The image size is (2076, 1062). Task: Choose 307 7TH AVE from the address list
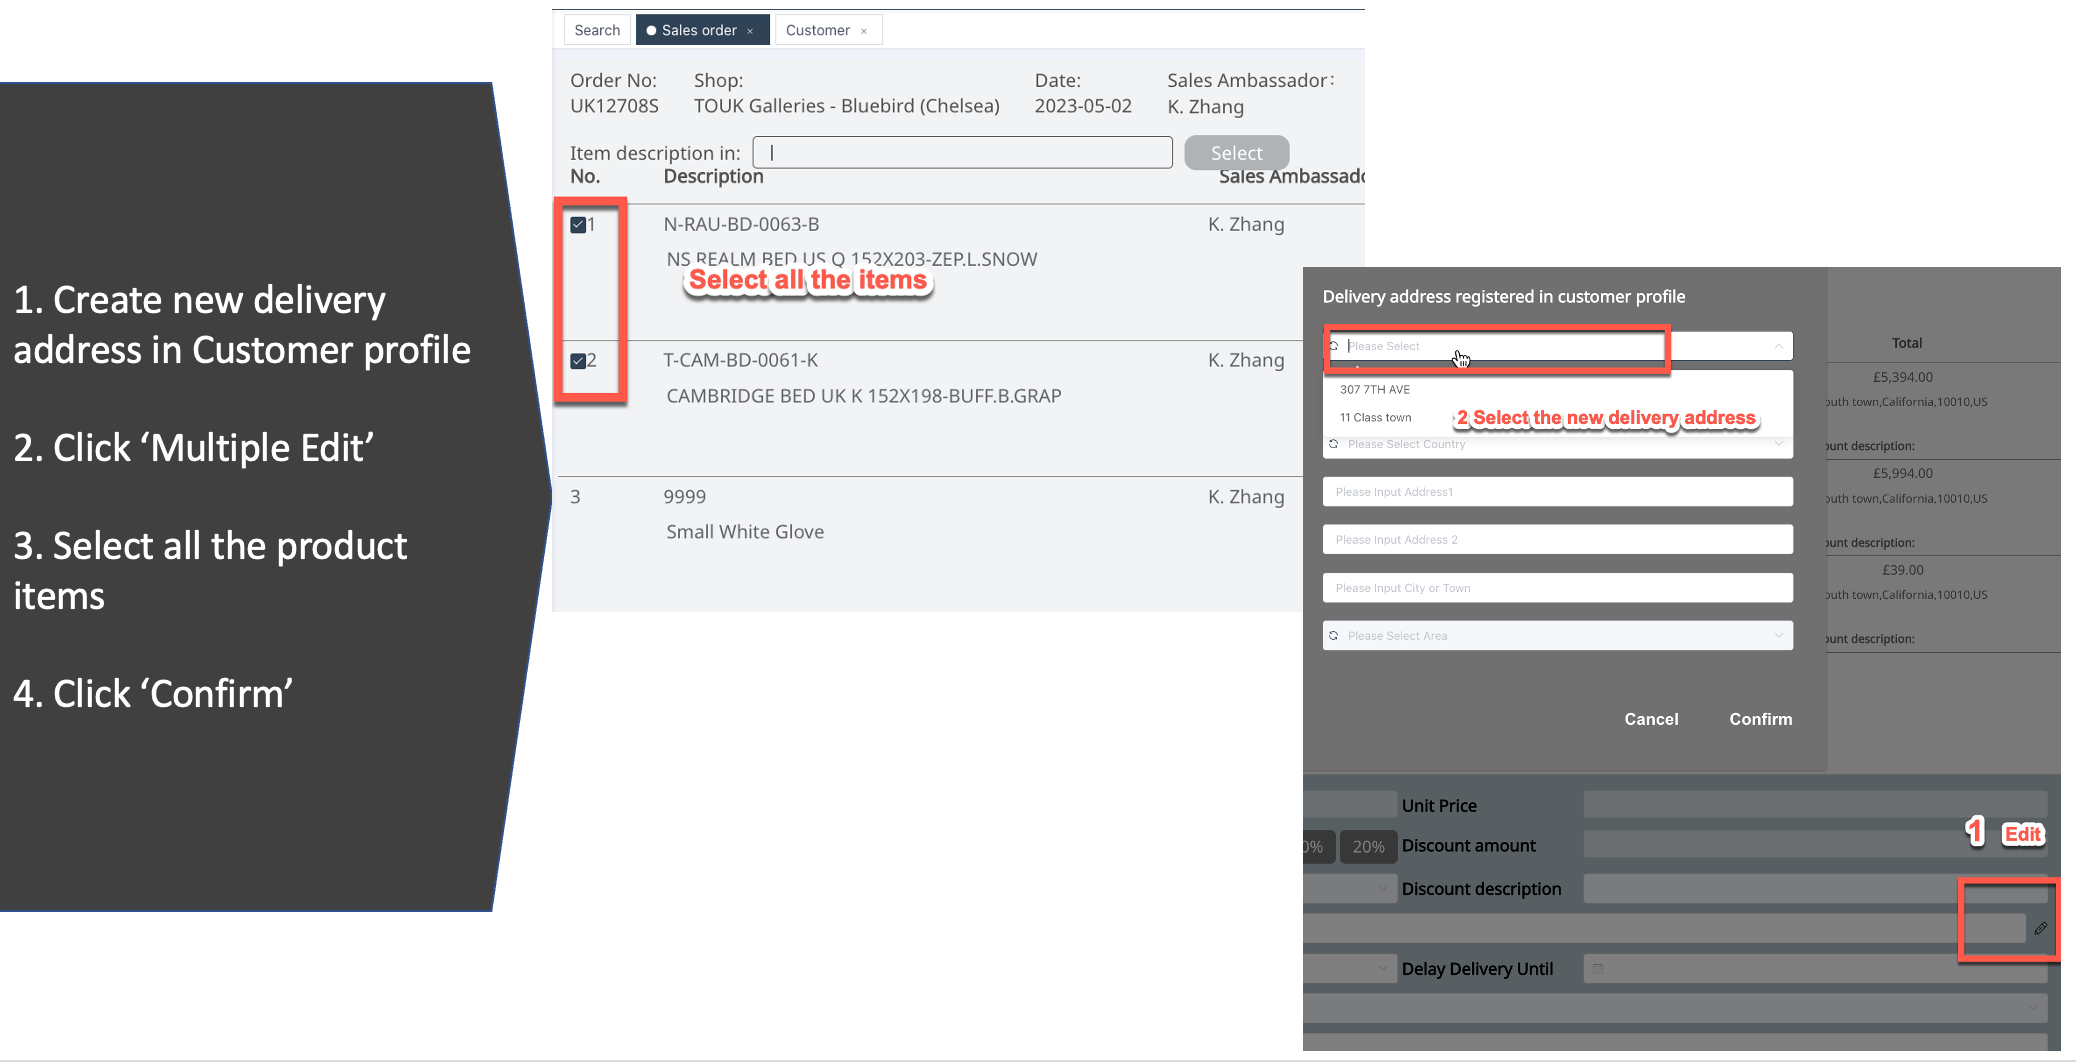(1375, 390)
